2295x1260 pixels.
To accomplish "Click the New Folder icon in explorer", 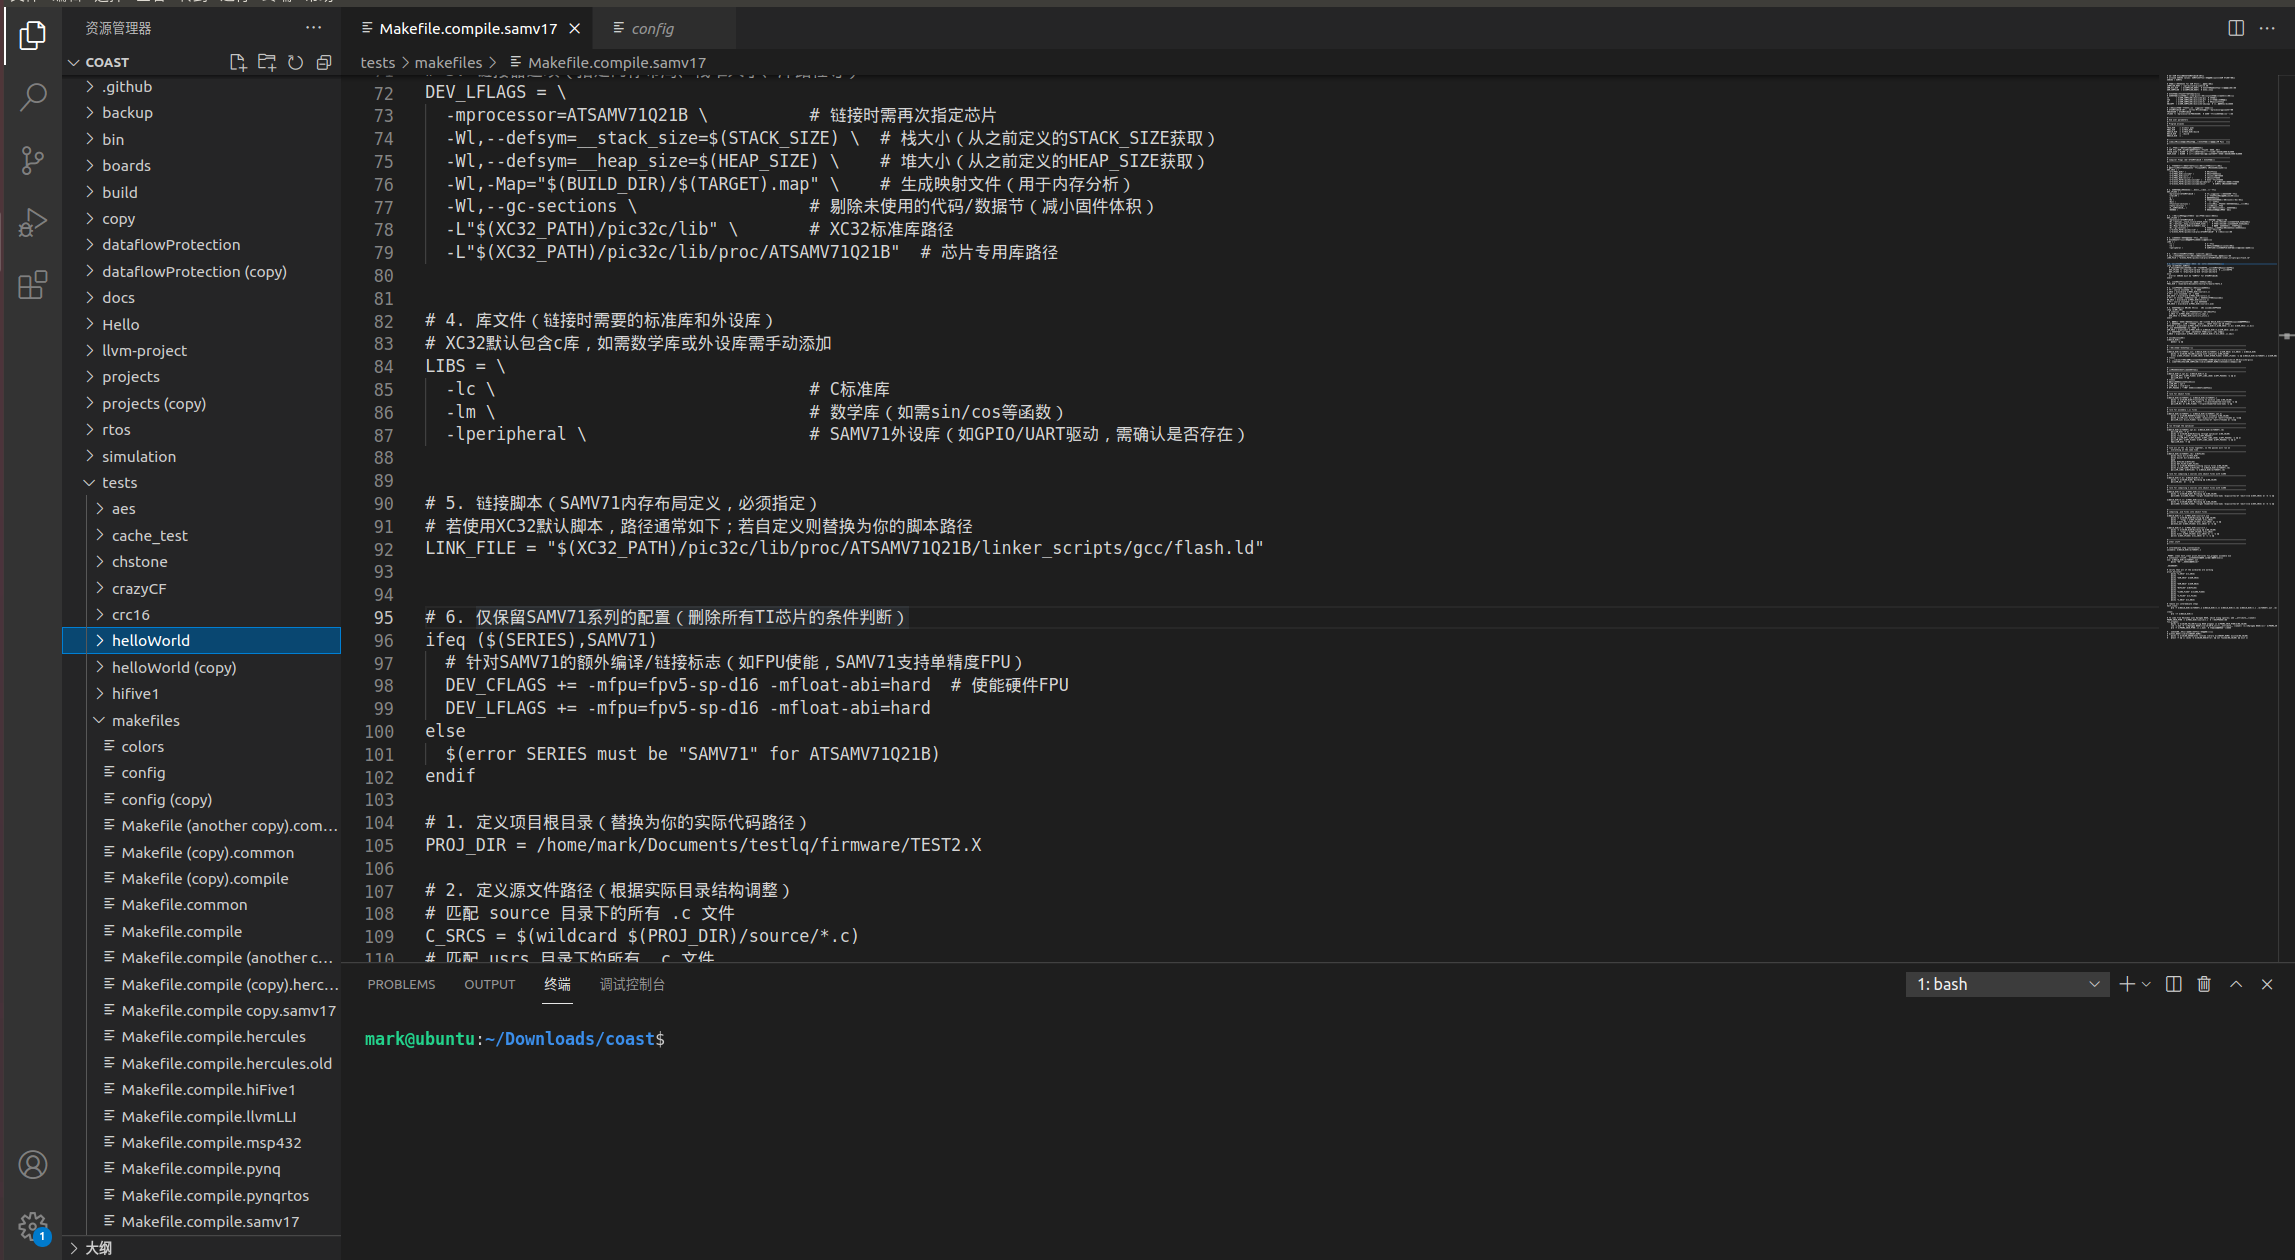I will 266,62.
